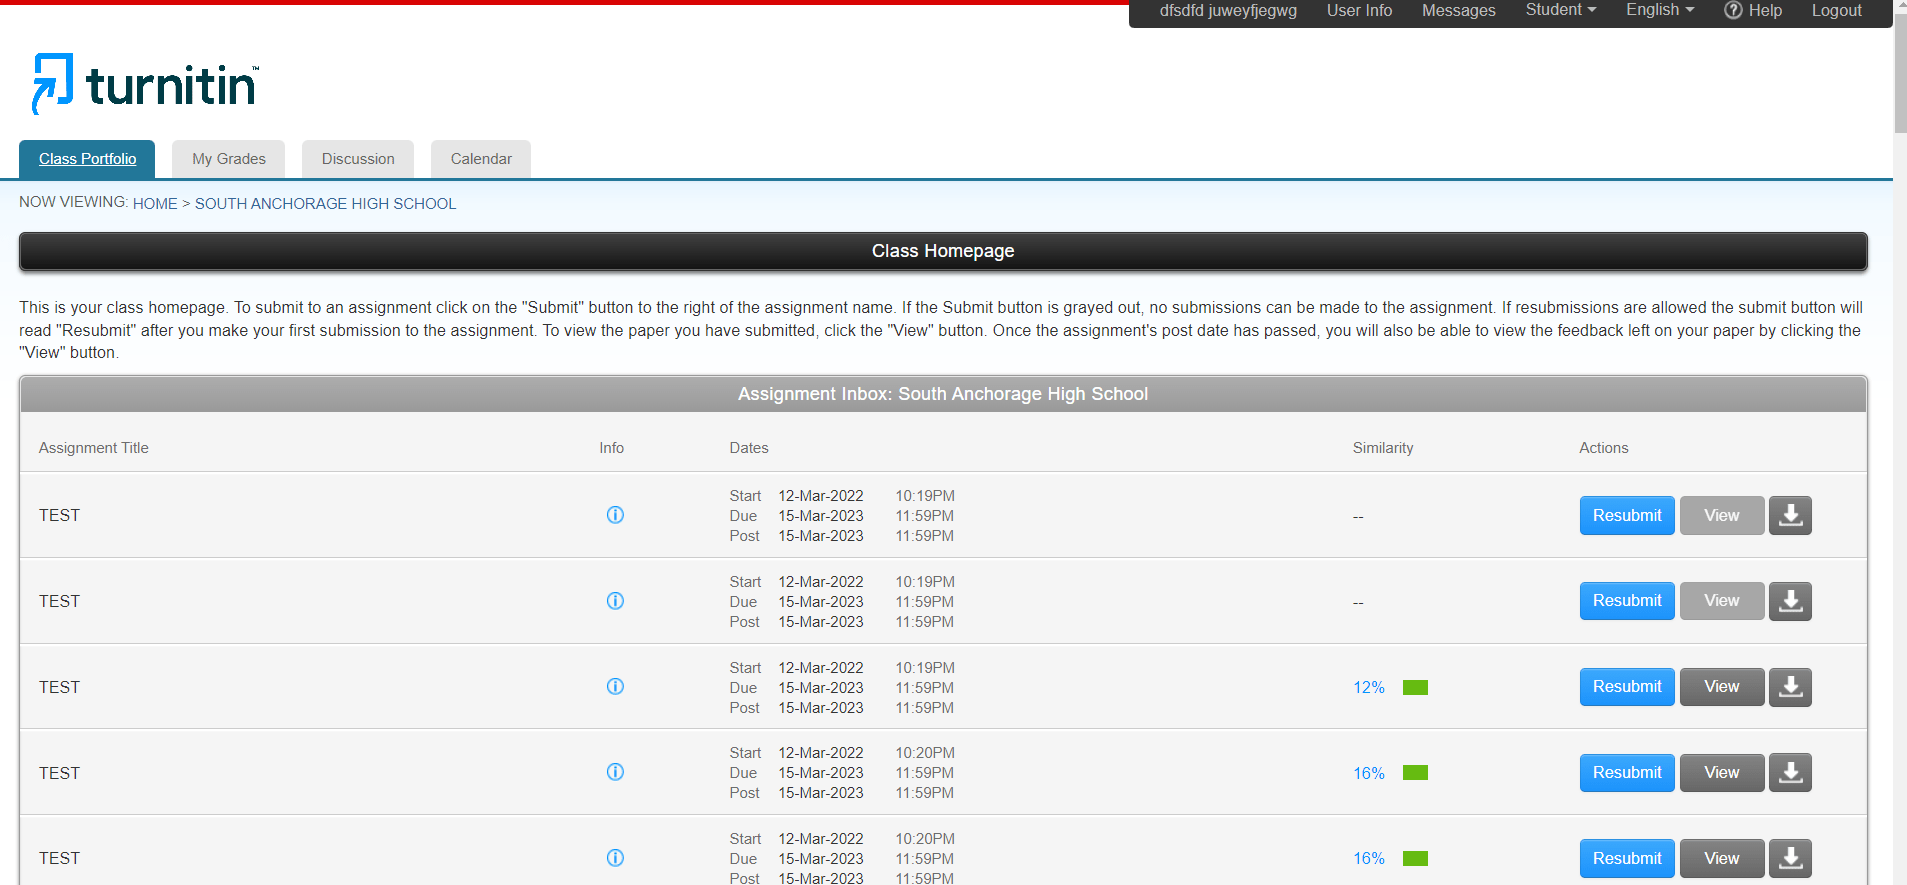
Task: Click the 16% similarity link in the bottom row
Action: (x=1369, y=859)
